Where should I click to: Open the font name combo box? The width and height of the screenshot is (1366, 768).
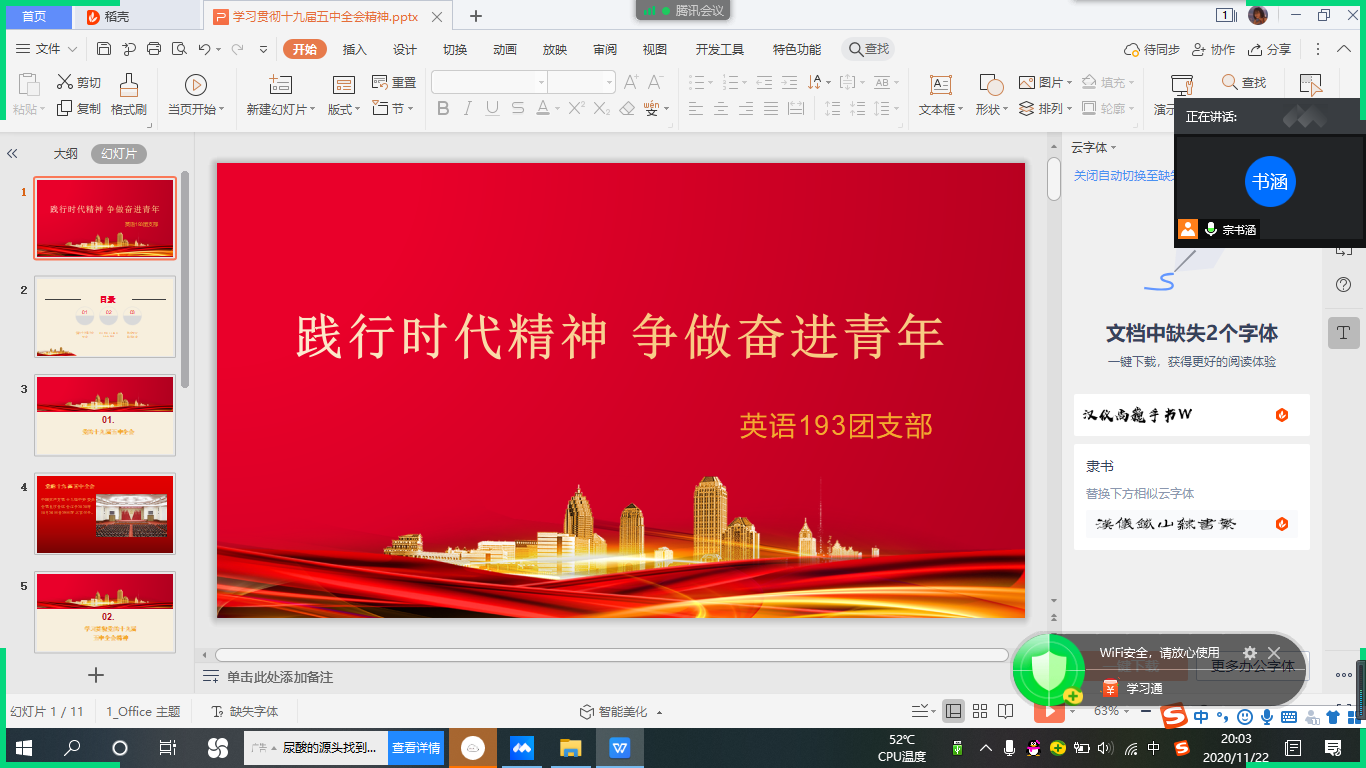coord(489,82)
